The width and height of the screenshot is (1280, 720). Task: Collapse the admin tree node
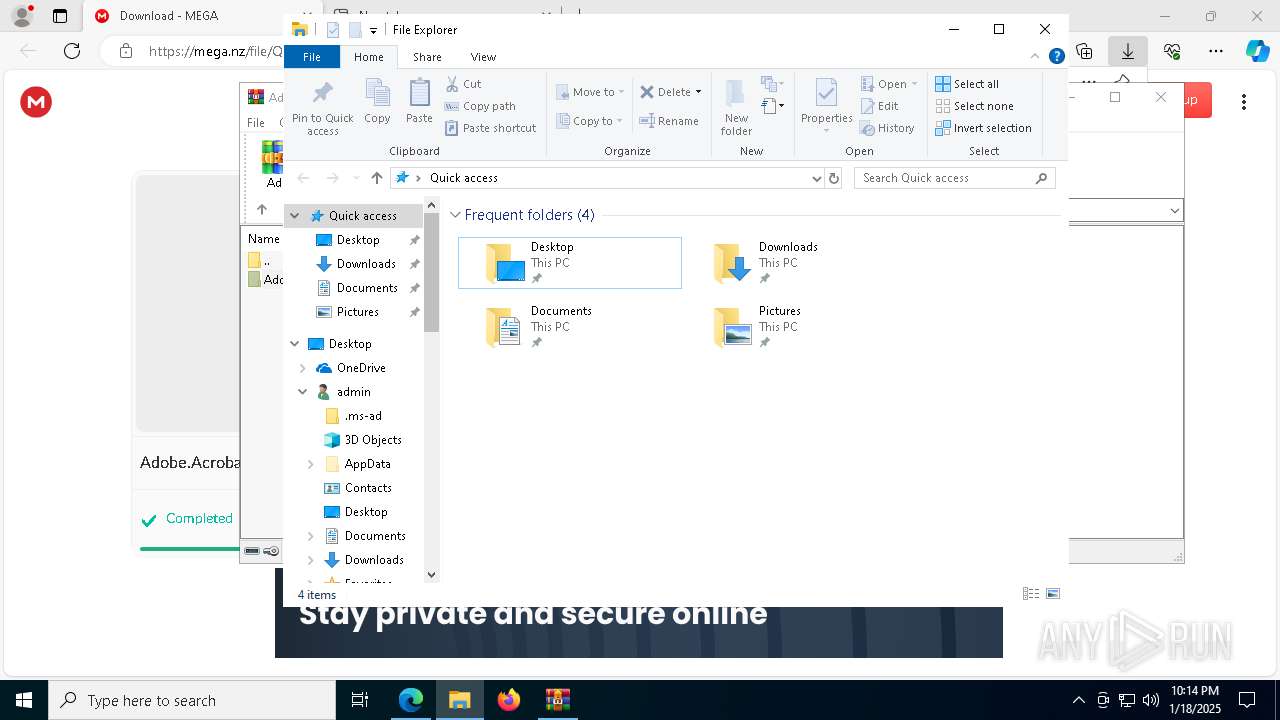click(303, 392)
